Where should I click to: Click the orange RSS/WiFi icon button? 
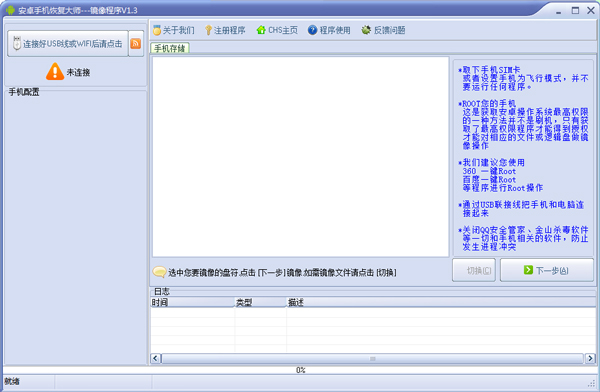pos(136,44)
